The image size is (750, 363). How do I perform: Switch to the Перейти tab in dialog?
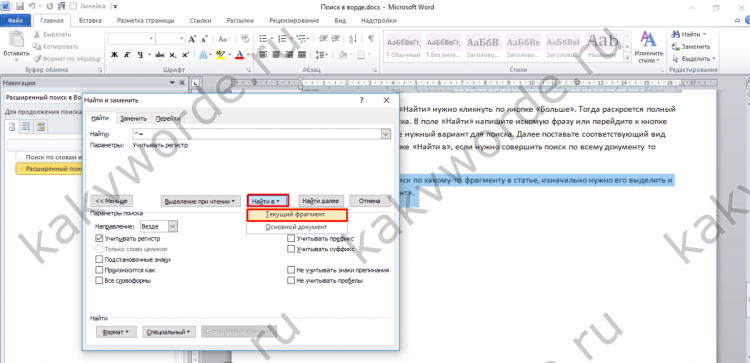168,119
